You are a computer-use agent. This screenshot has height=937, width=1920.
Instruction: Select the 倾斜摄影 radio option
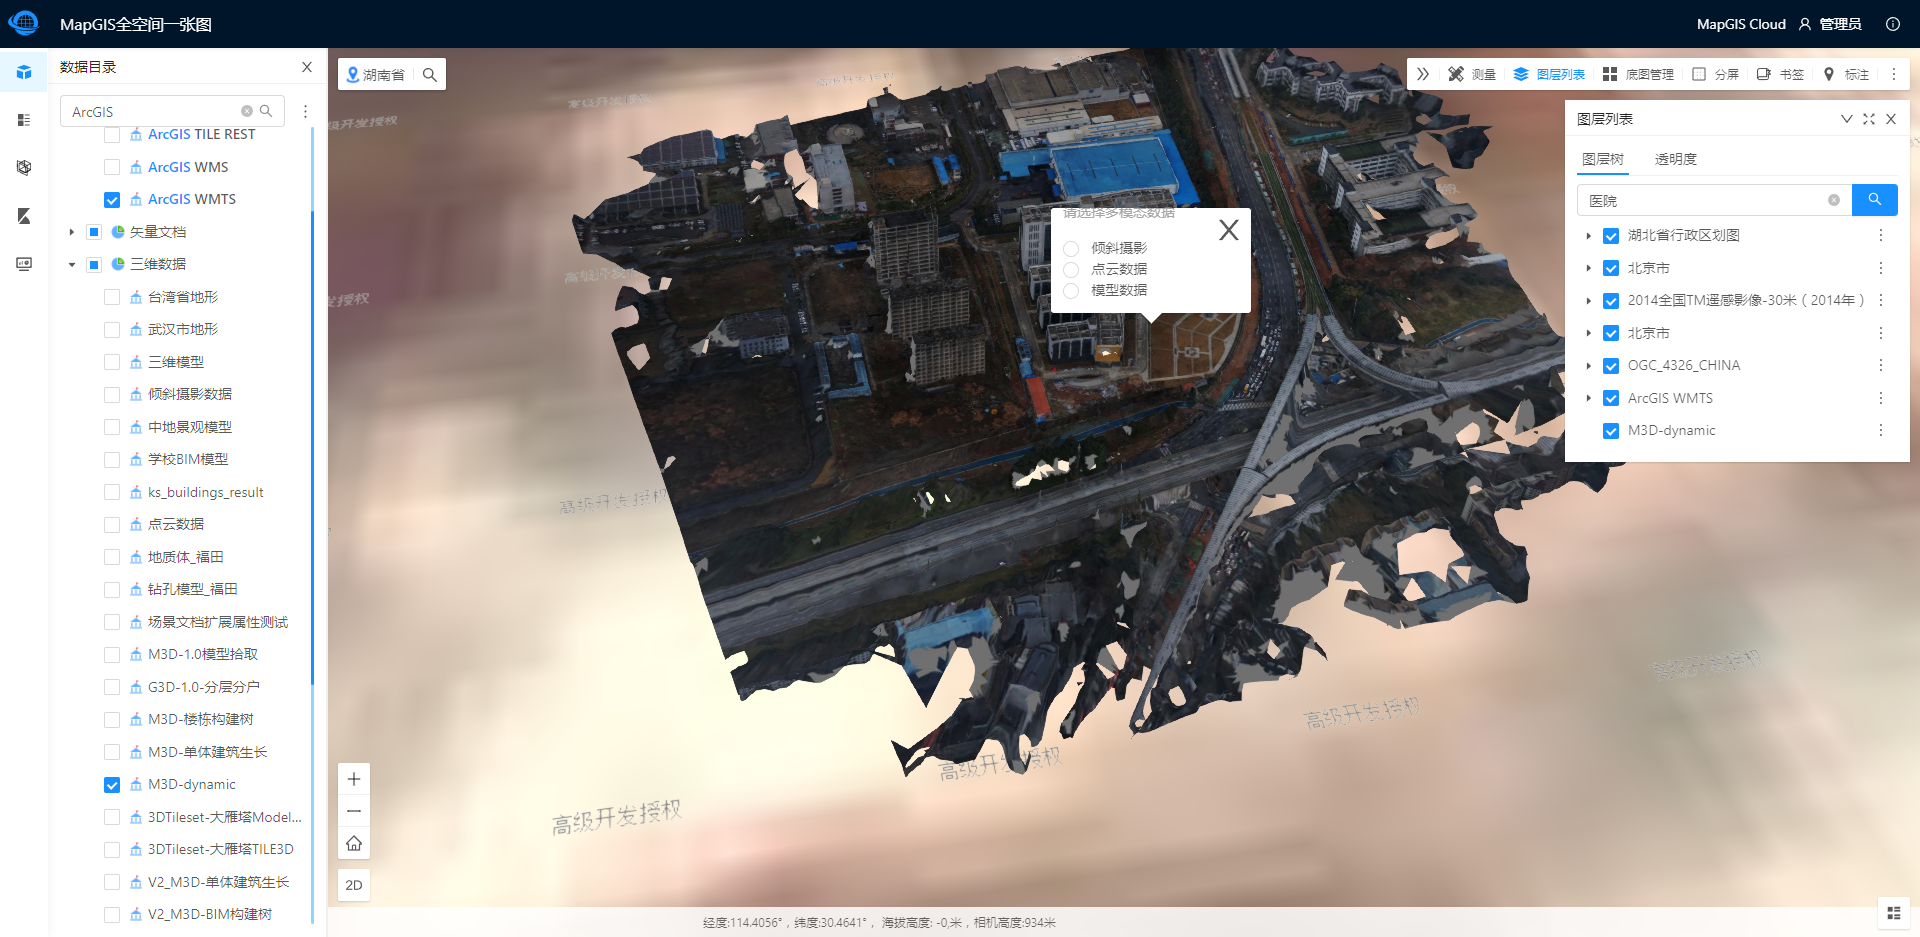click(x=1071, y=248)
